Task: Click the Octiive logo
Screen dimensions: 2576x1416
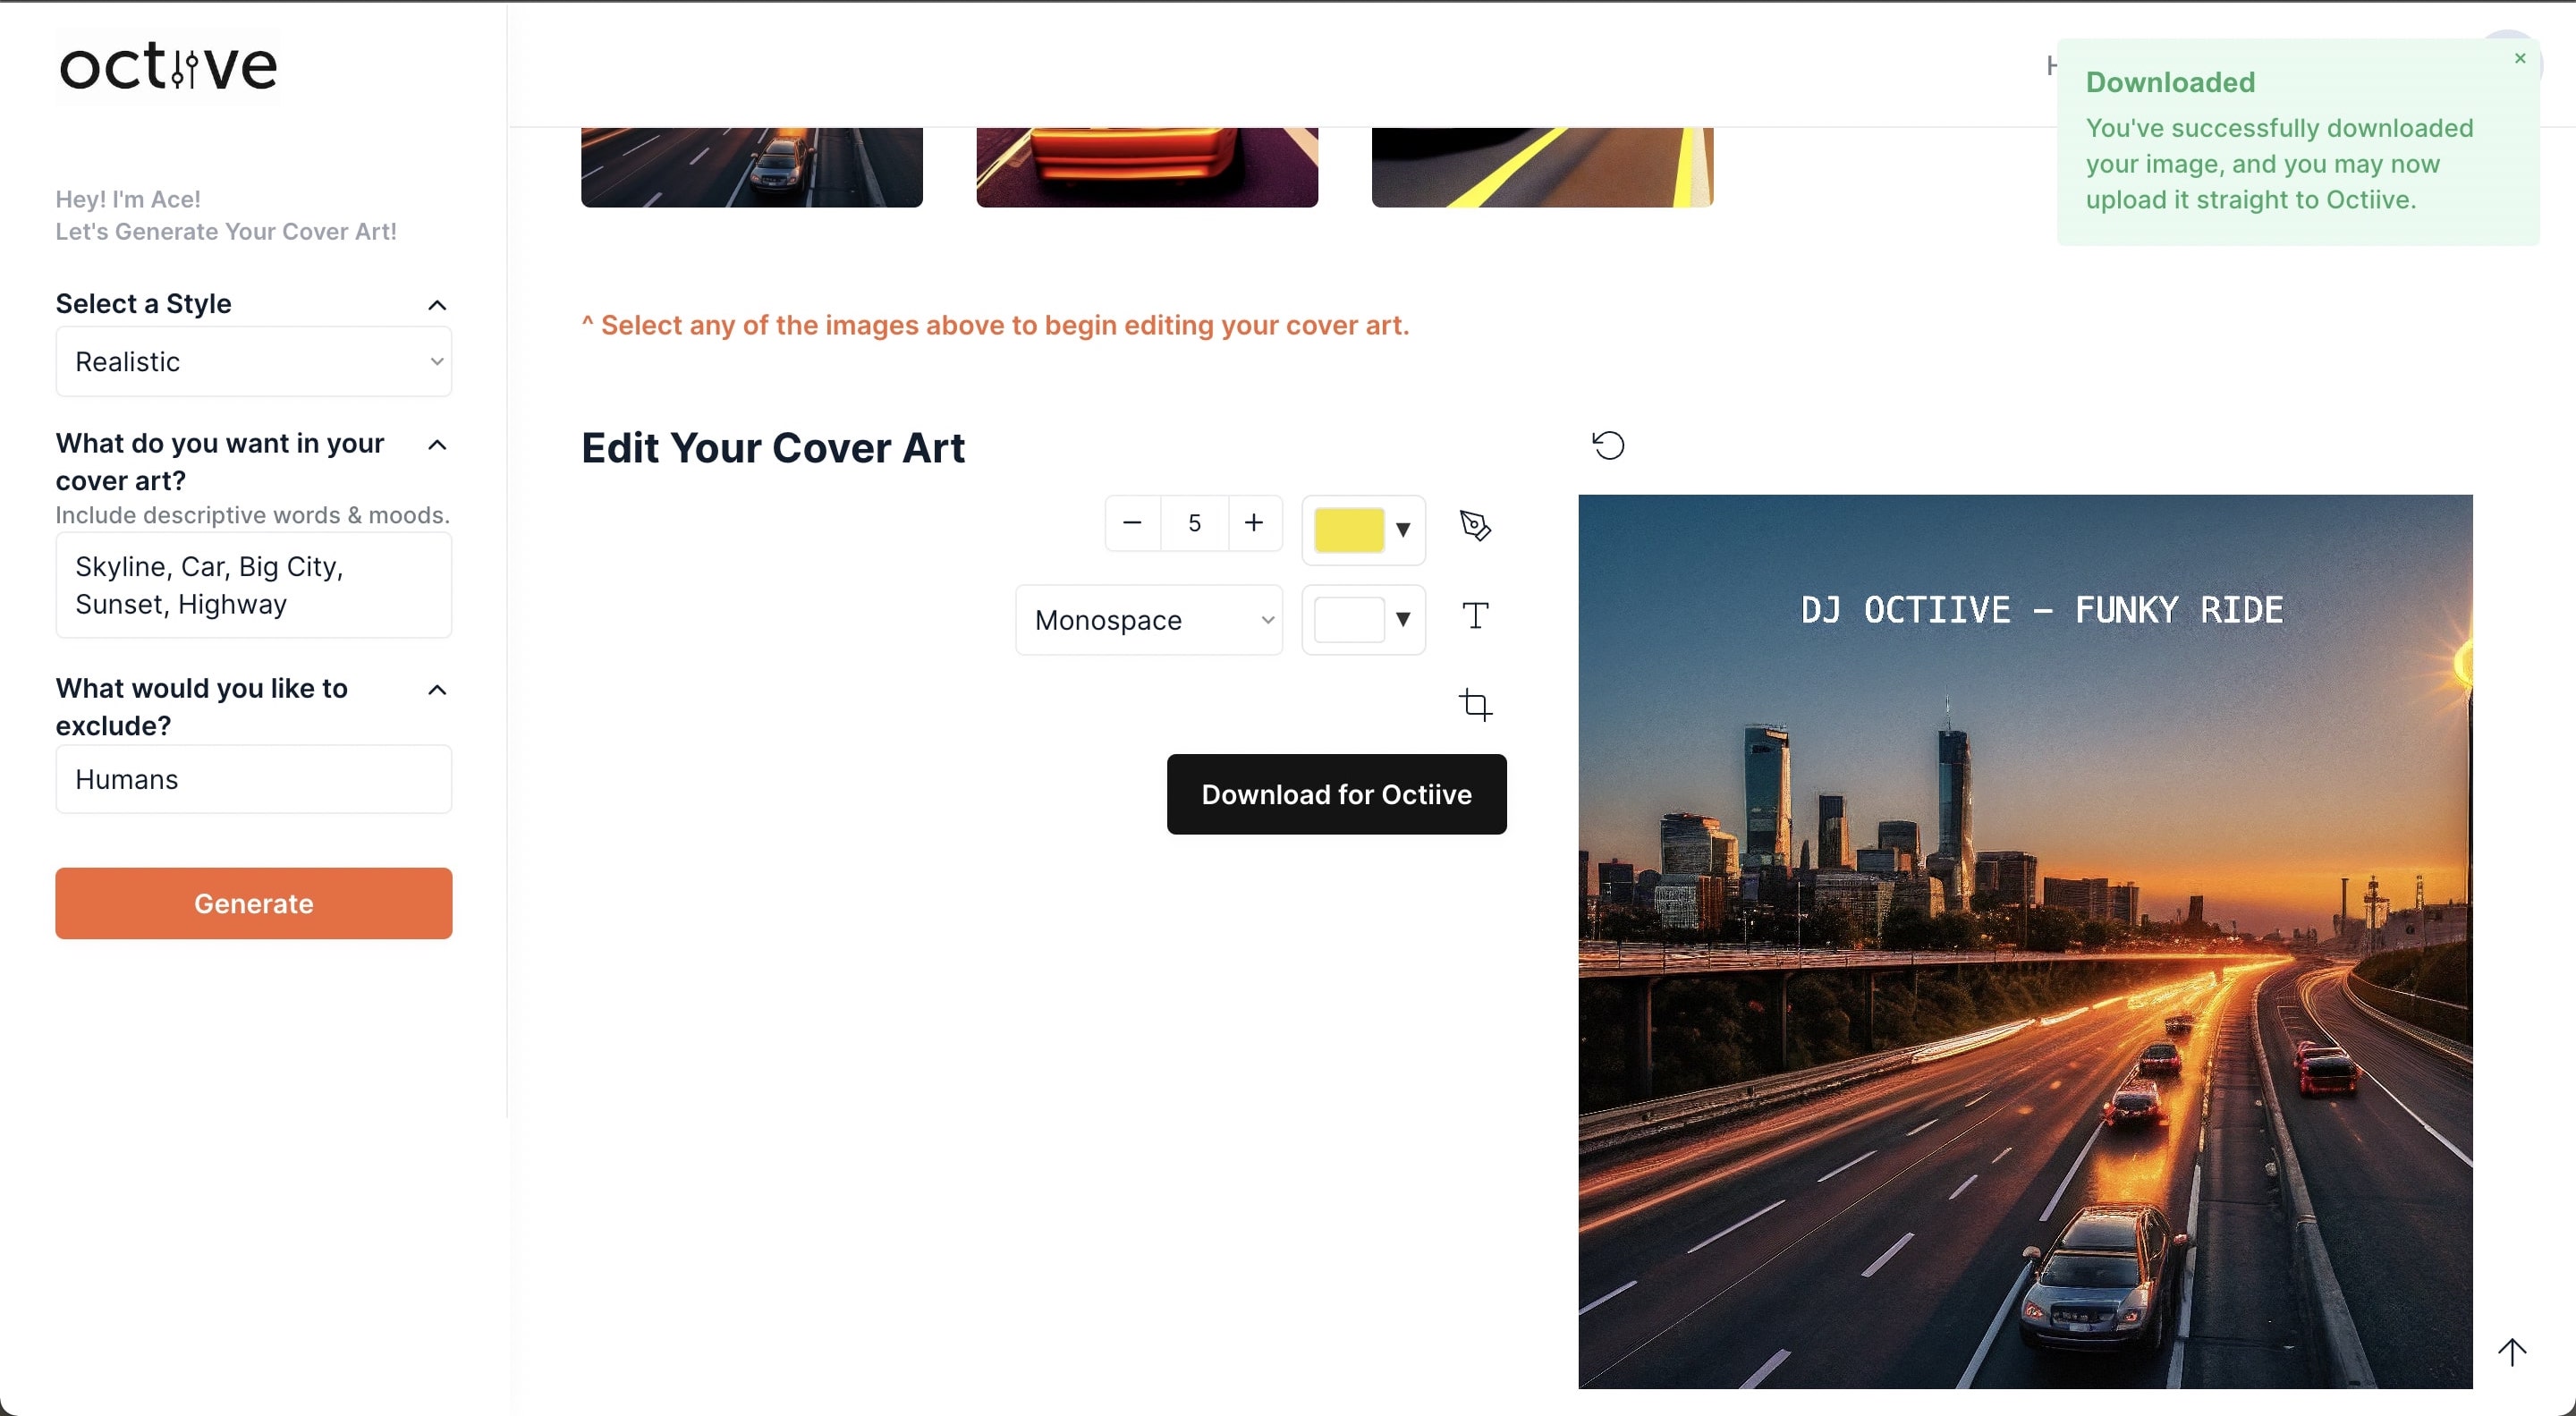Action: (167, 65)
